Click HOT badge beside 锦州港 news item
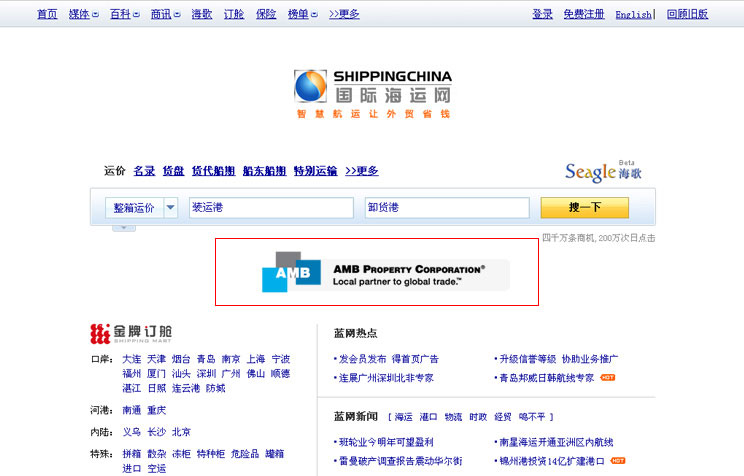 [x=617, y=461]
